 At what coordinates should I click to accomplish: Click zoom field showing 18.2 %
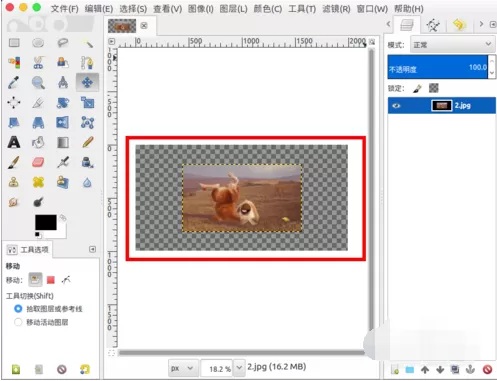(217, 369)
